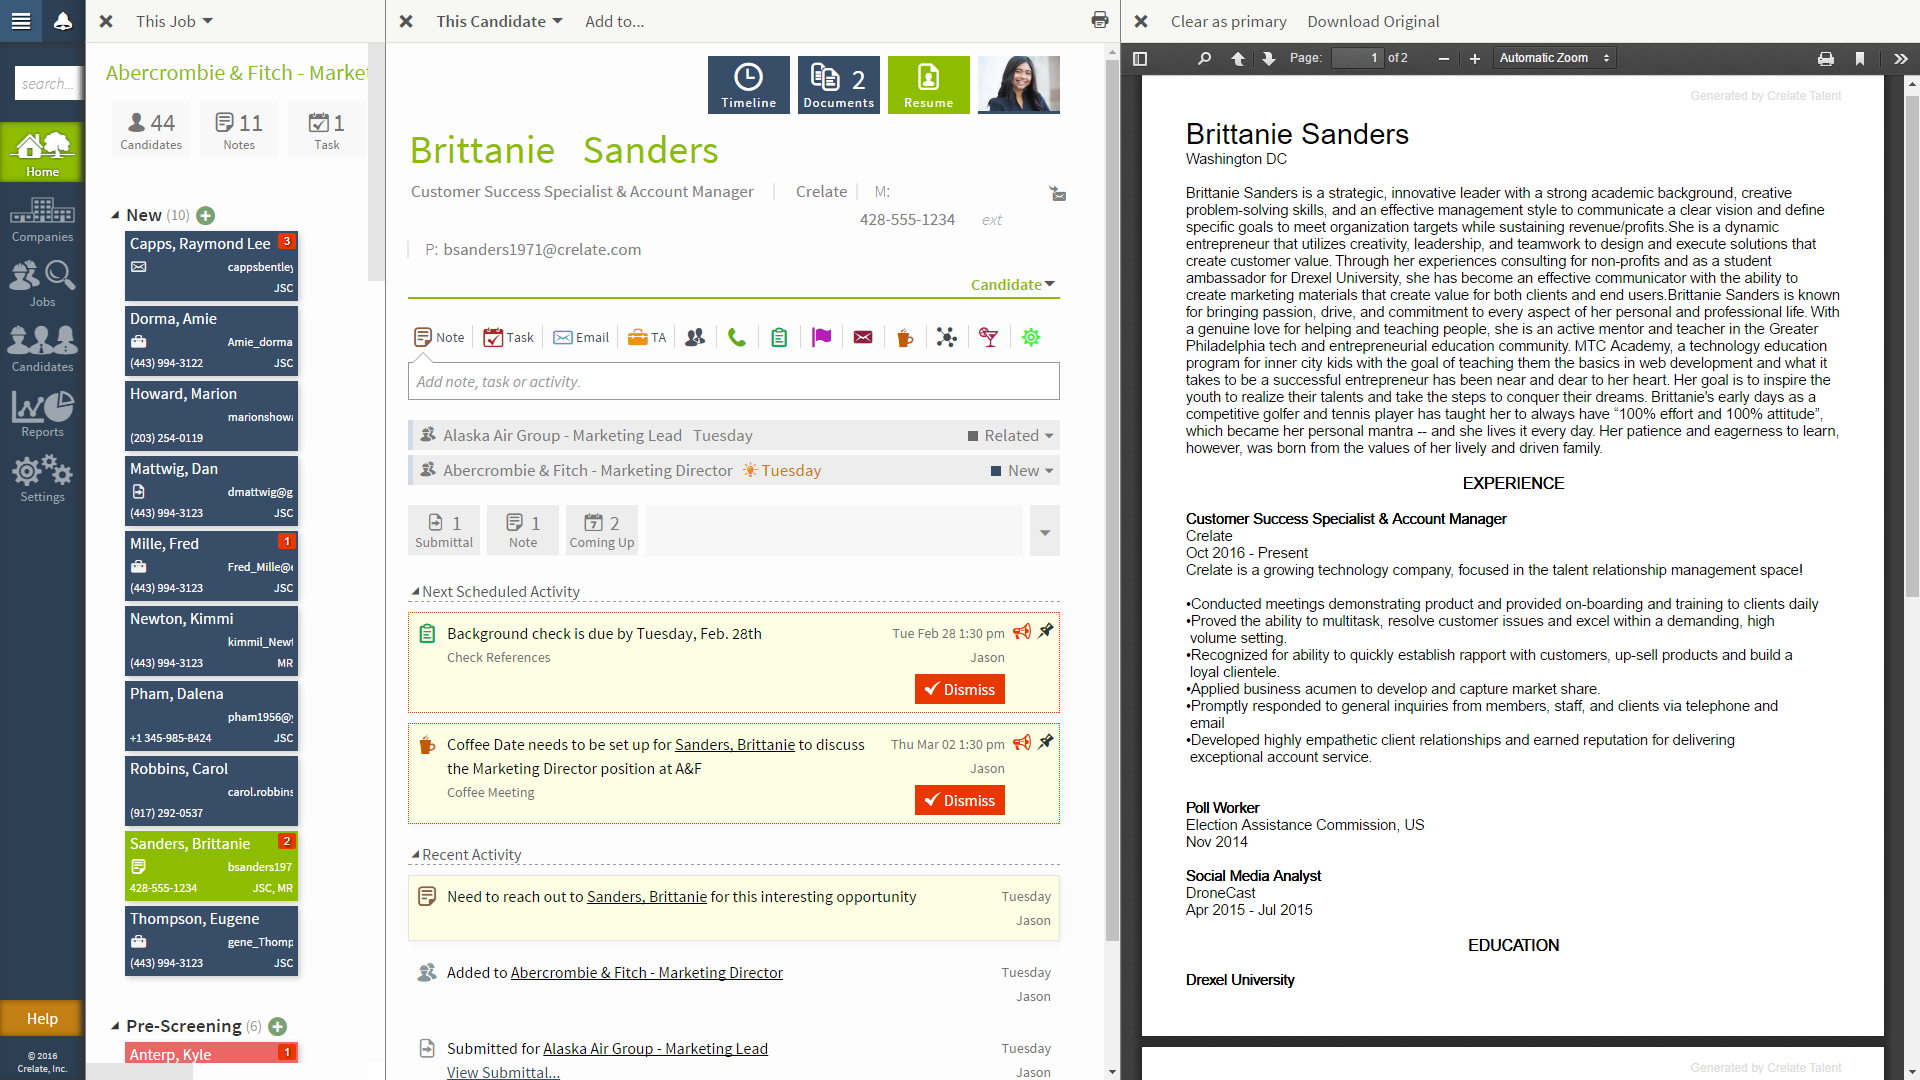Viewport: 1920px width, 1080px height.
Task: Click the print icon in candidate header
Action: click(1100, 20)
